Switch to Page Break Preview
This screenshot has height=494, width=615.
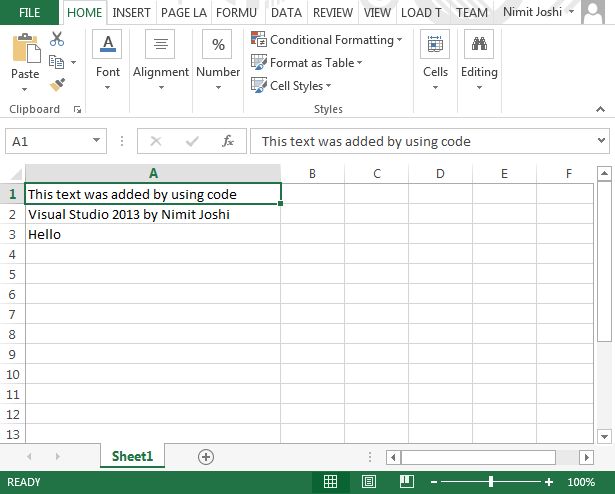click(406, 481)
